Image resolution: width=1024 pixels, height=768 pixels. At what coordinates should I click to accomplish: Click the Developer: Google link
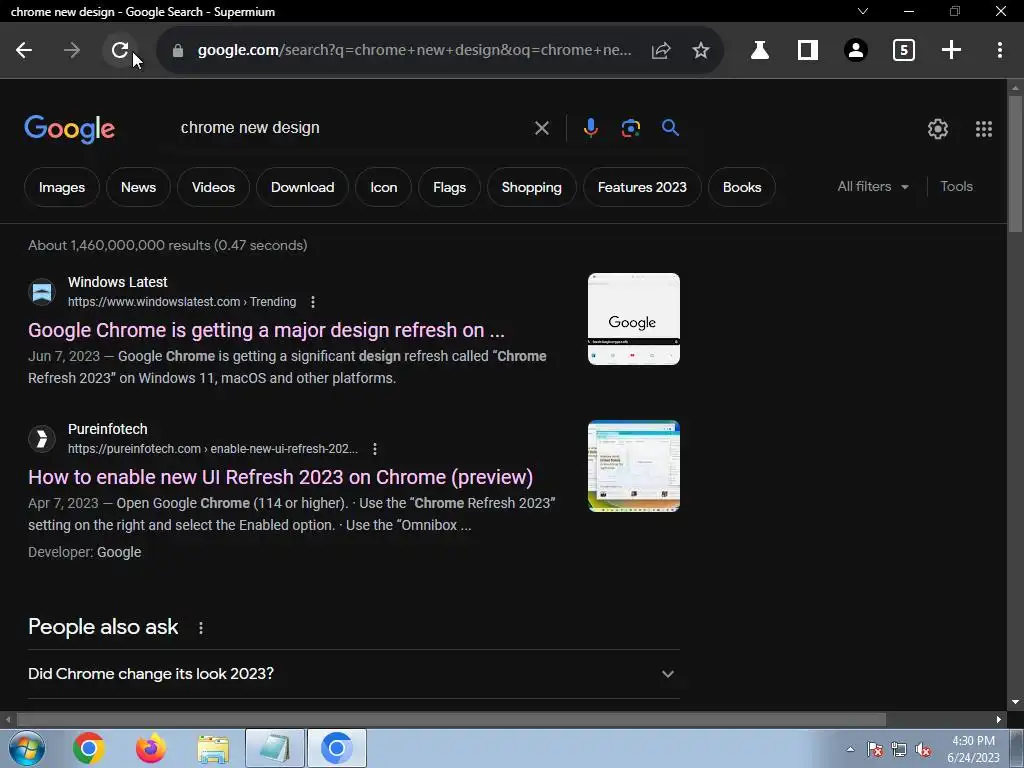pyautogui.click(x=119, y=552)
